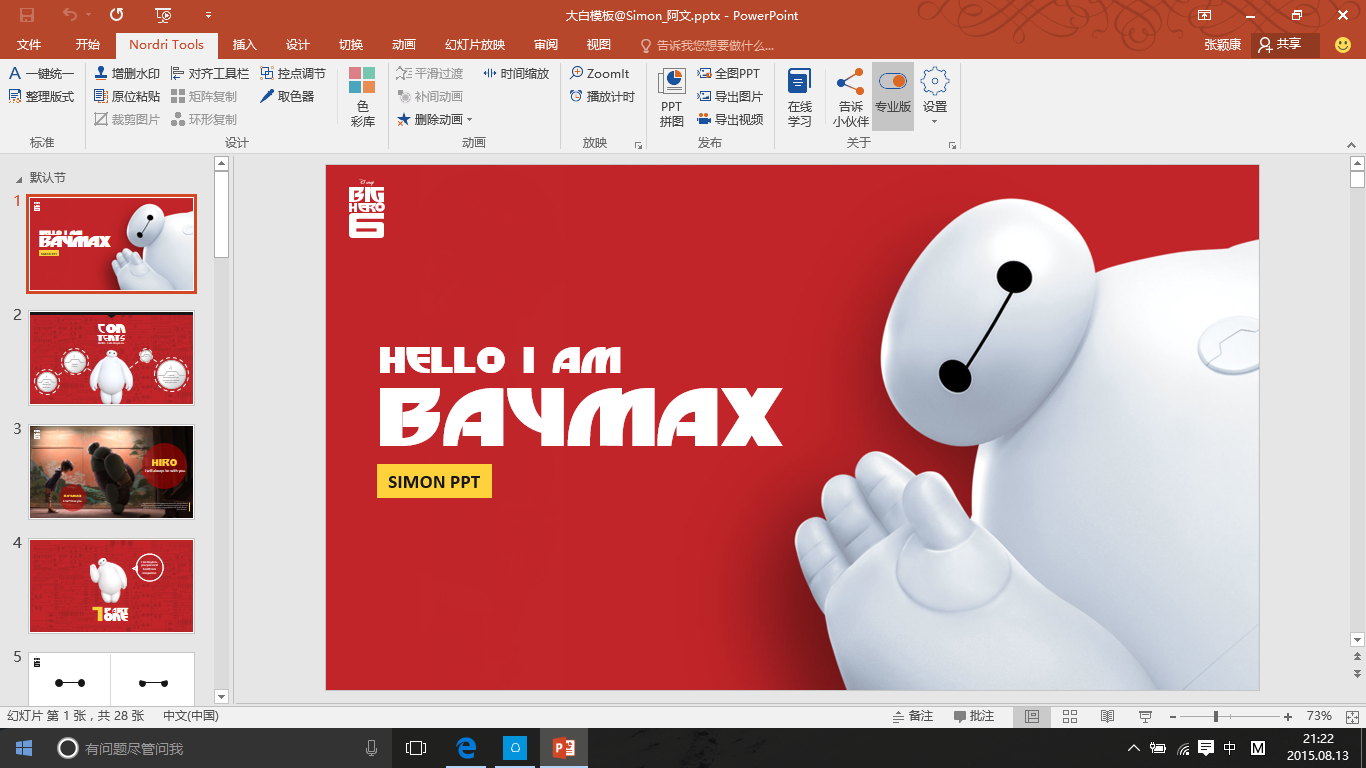Select 增删水印 watermark tool
The width and height of the screenshot is (1366, 768).
(x=127, y=73)
